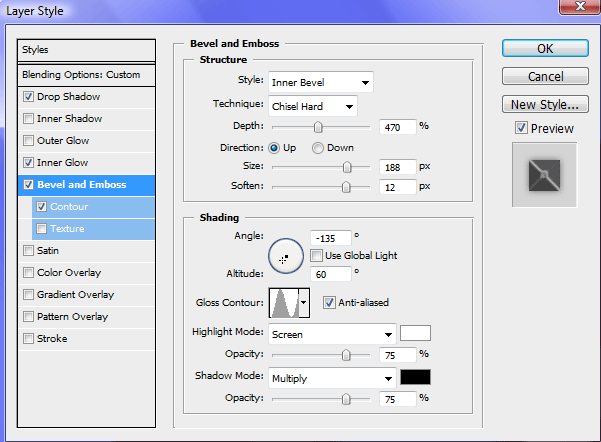Click the Gloss Contour curve thumbnail
This screenshot has width=601, height=442.
click(284, 303)
